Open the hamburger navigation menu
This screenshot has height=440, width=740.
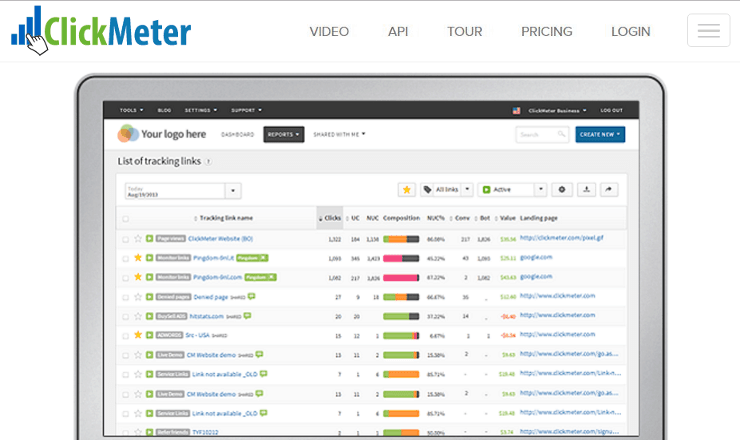pos(708,31)
